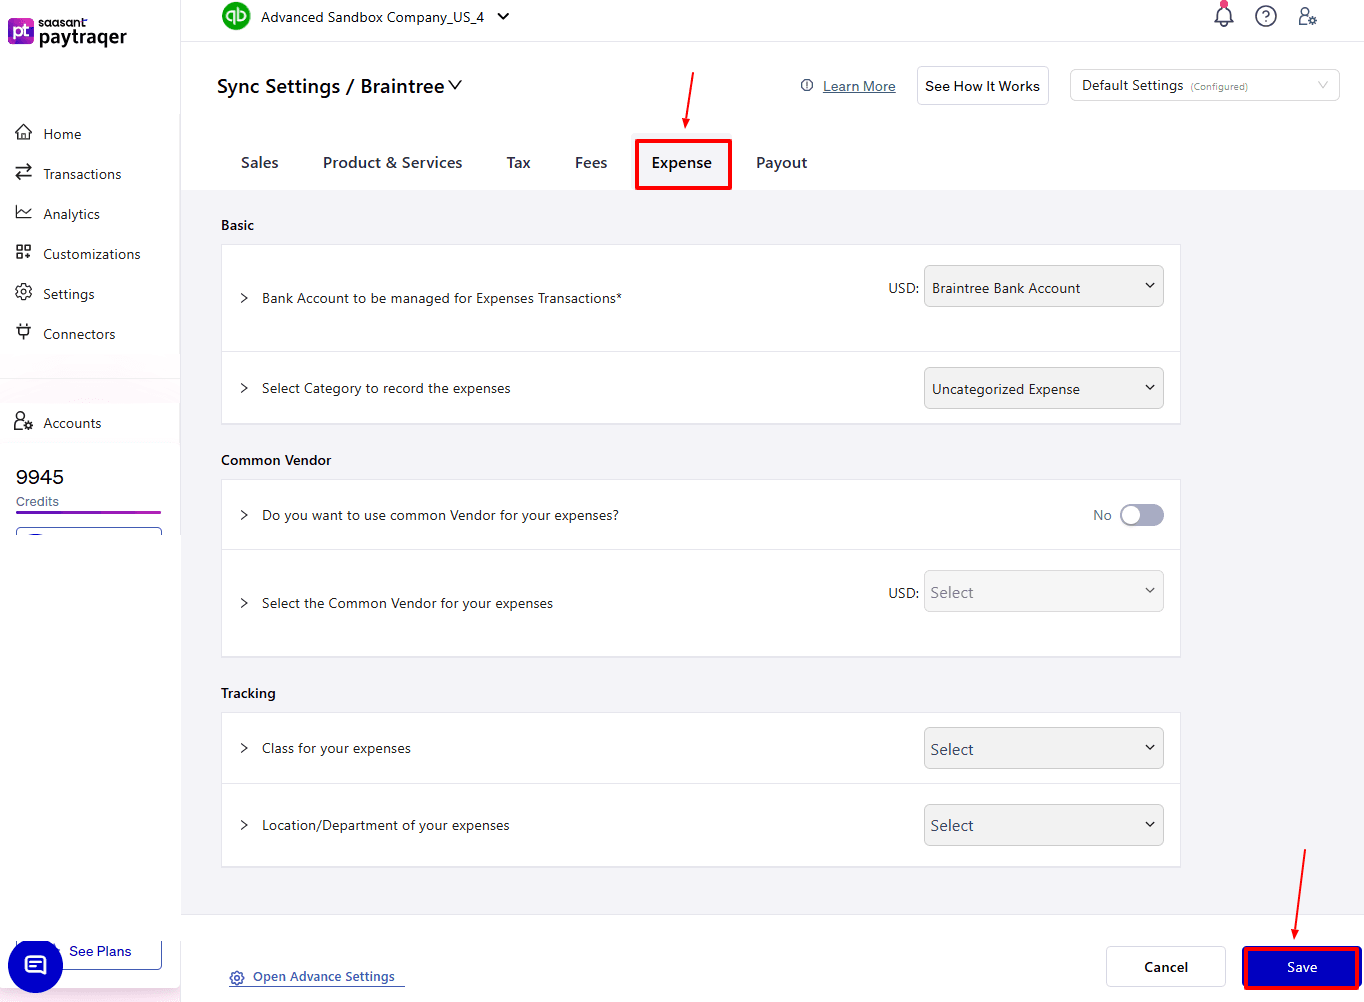Expand the common Vendor question row
The image size is (1364, 1002).
tap(244, 515)
